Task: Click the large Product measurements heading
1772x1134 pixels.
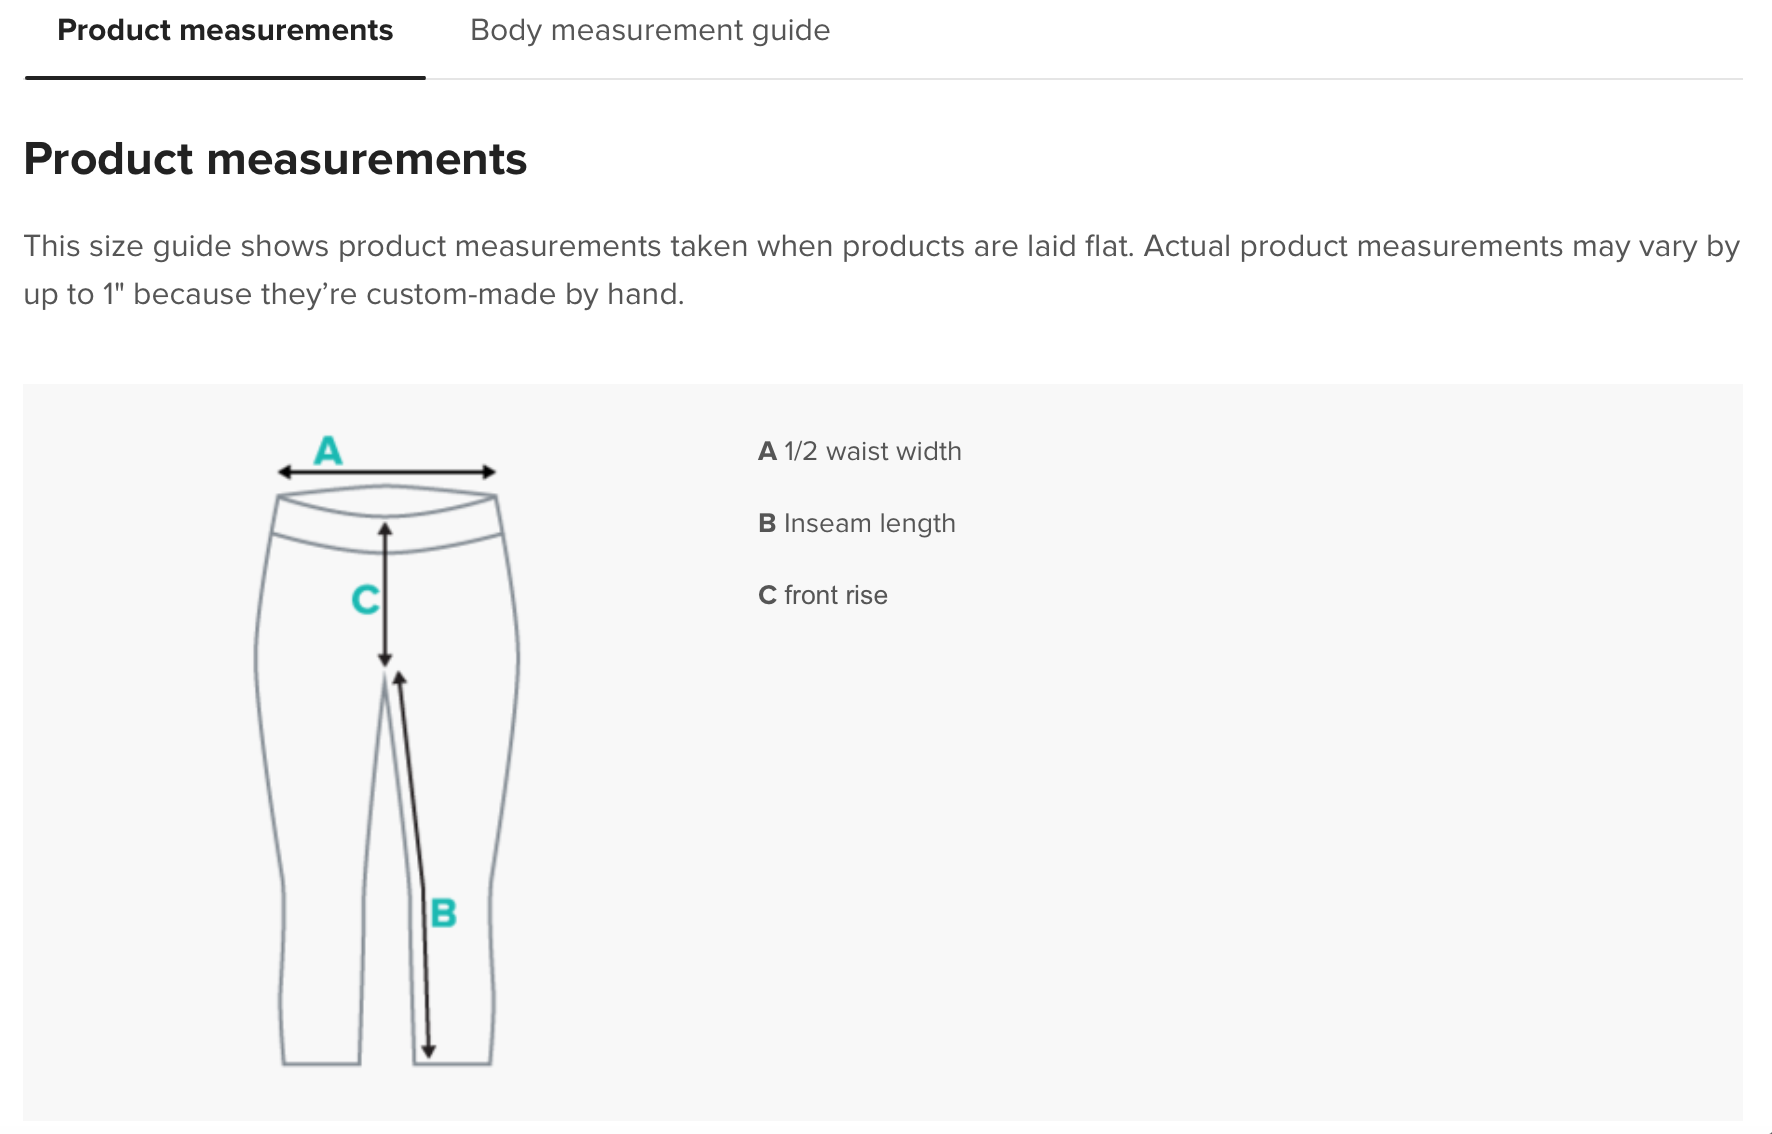Action: [x=275, y=160]
